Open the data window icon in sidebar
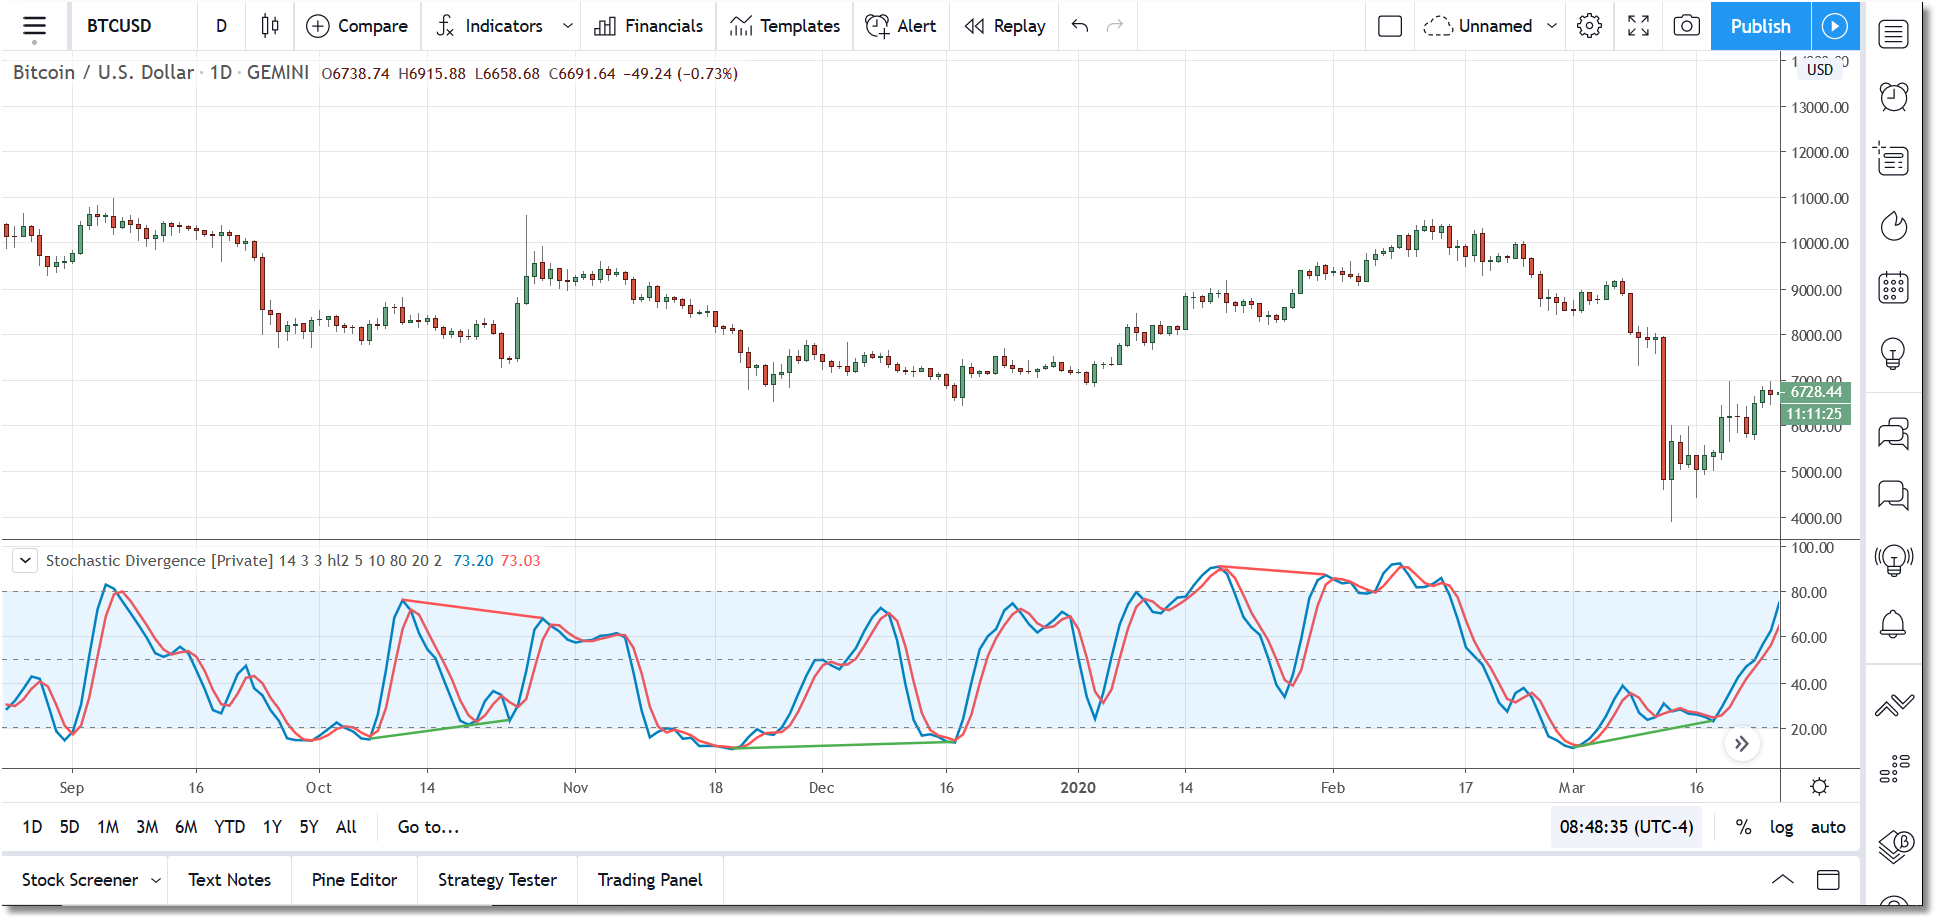 click(x=1893, y=159)
